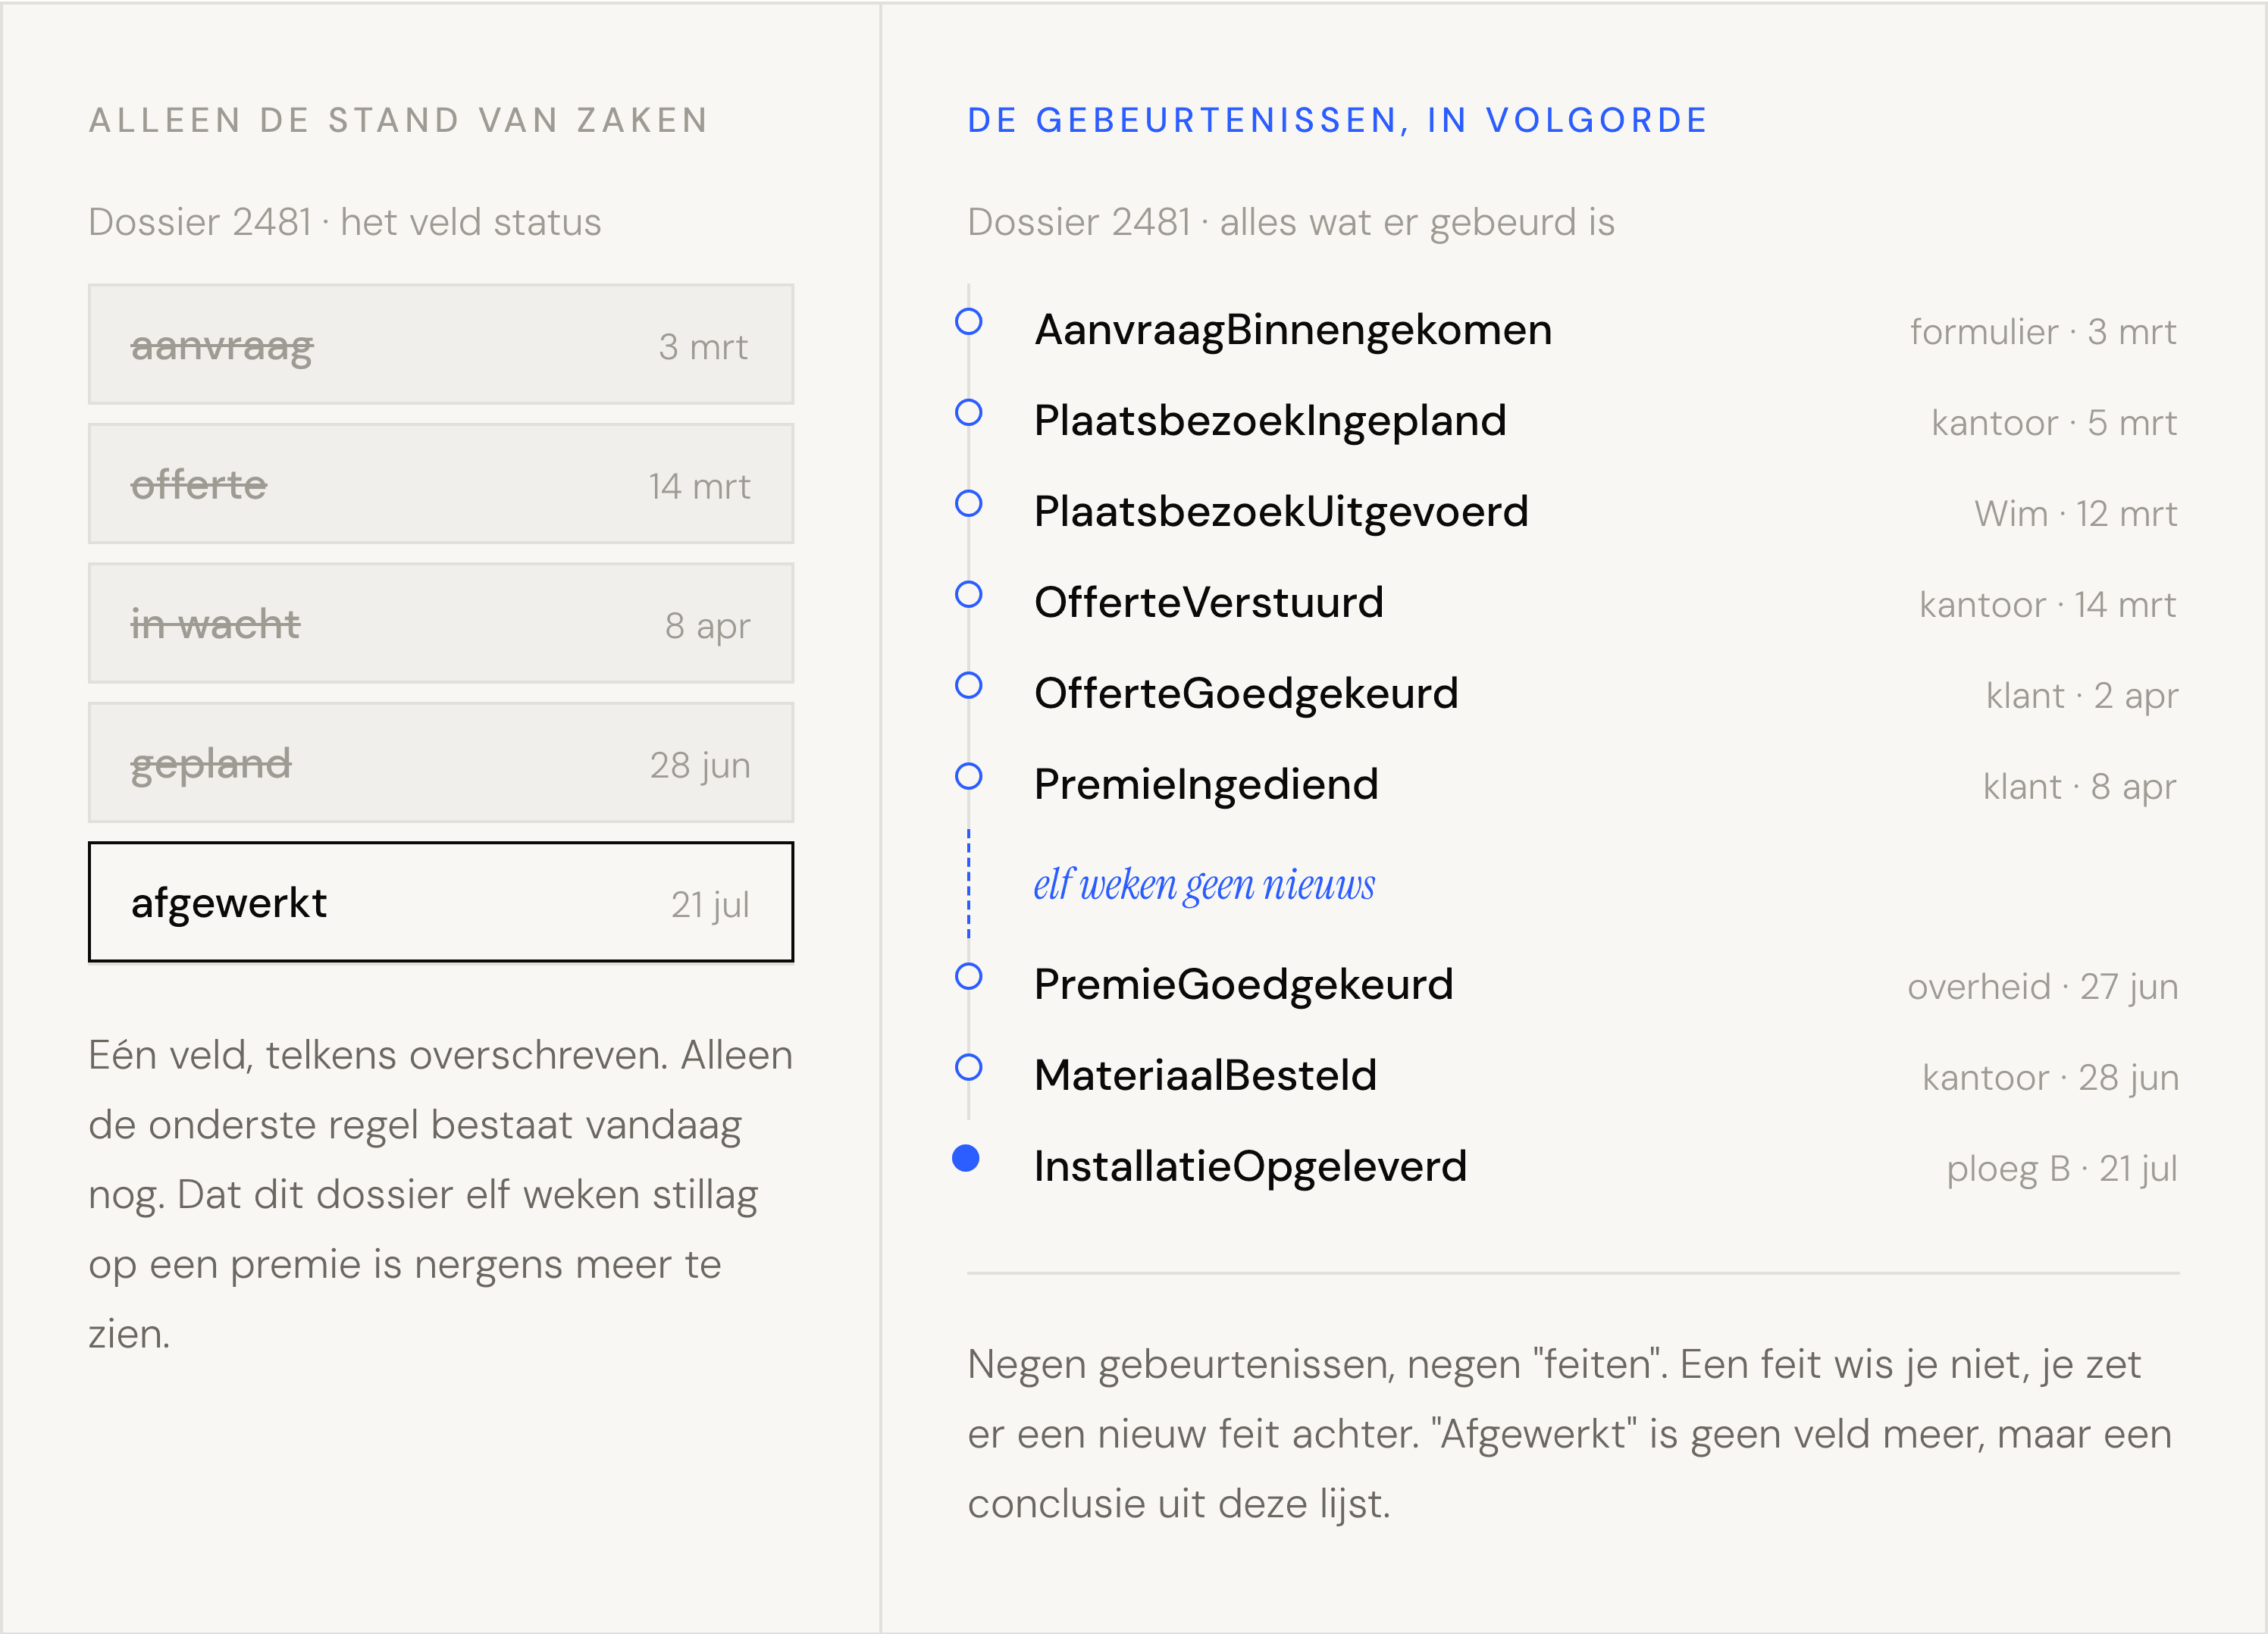Click the OfferteGoedgekeurd event dot
The width and height of the screenshot is (2268, 1634).
coord(968,686)
